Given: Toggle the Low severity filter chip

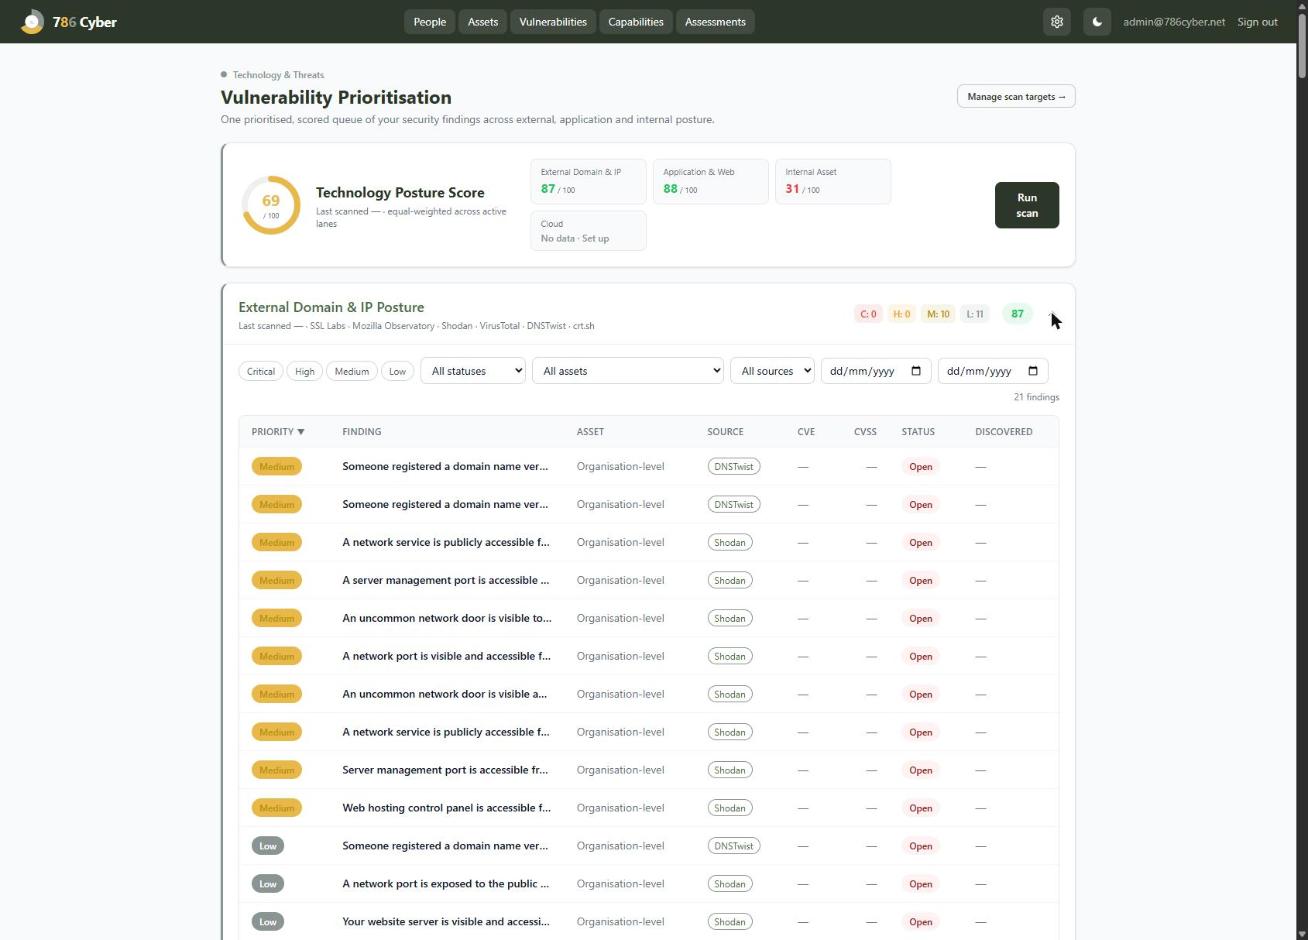Looking at the screenshot, I should 397,371.
